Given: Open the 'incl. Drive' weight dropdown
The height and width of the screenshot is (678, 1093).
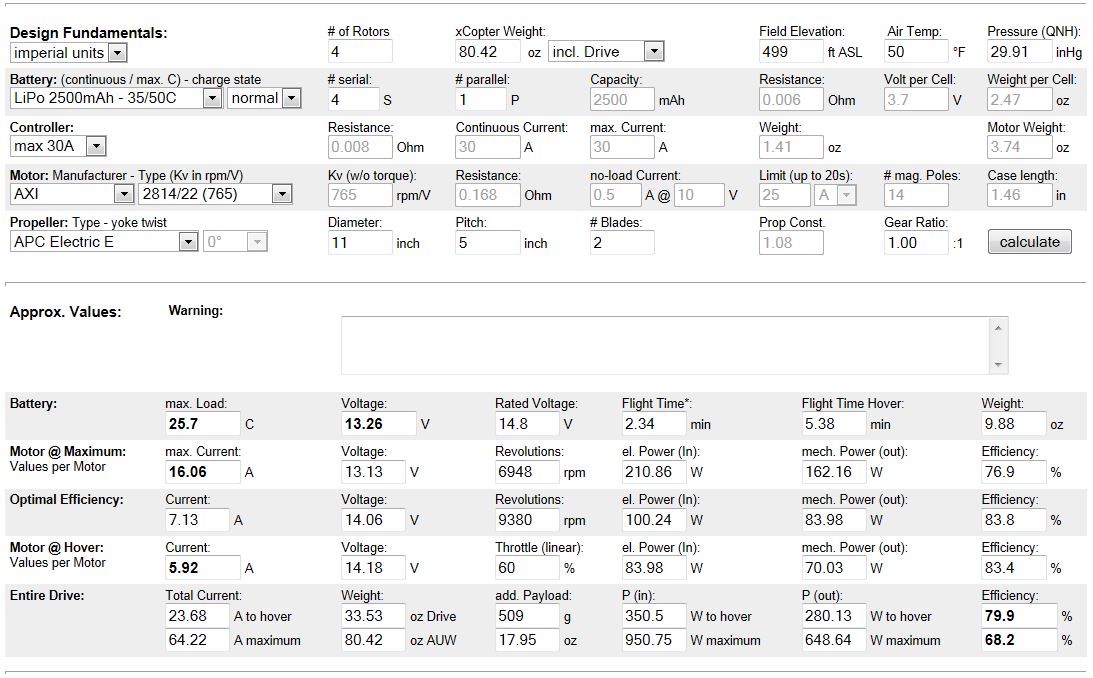Looking at the screenshot, I should [x=606, y=52].
